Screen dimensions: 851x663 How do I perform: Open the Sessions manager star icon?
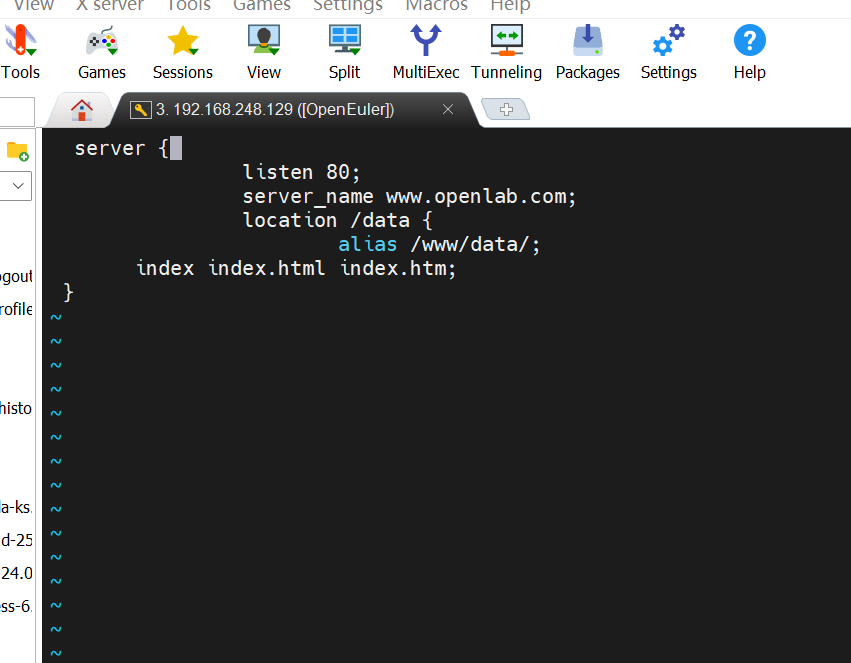182,42
